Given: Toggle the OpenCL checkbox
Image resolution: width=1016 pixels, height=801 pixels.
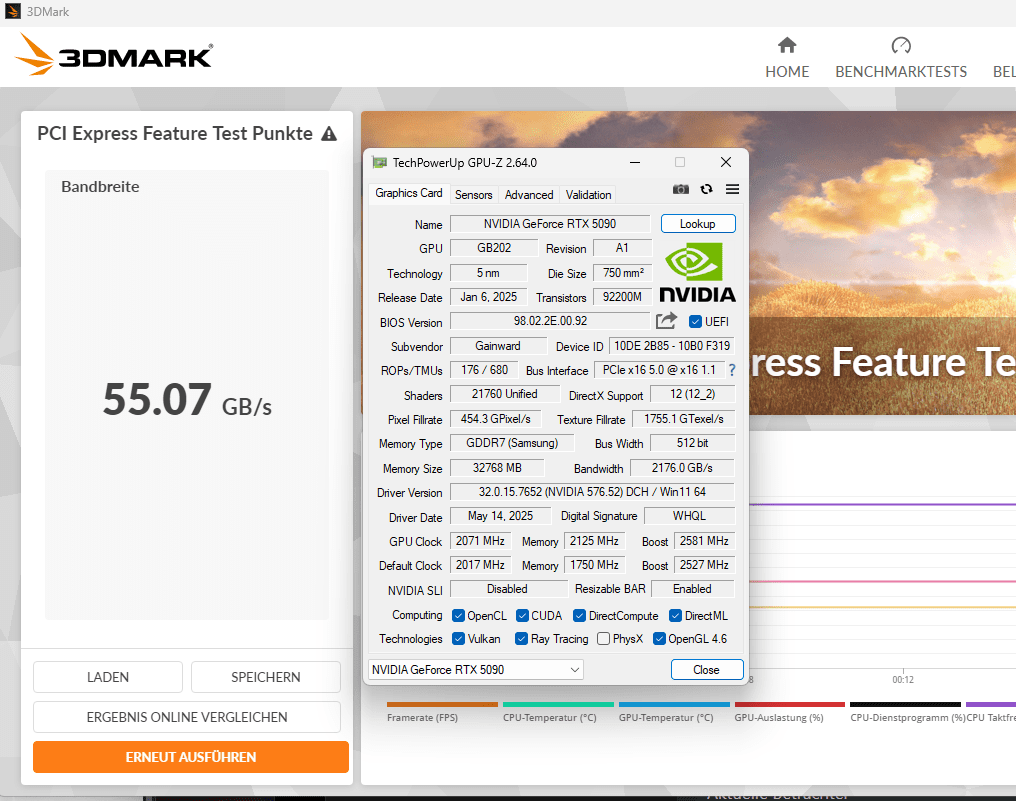Looking at the screenshot, I should (x=458, y=616).
